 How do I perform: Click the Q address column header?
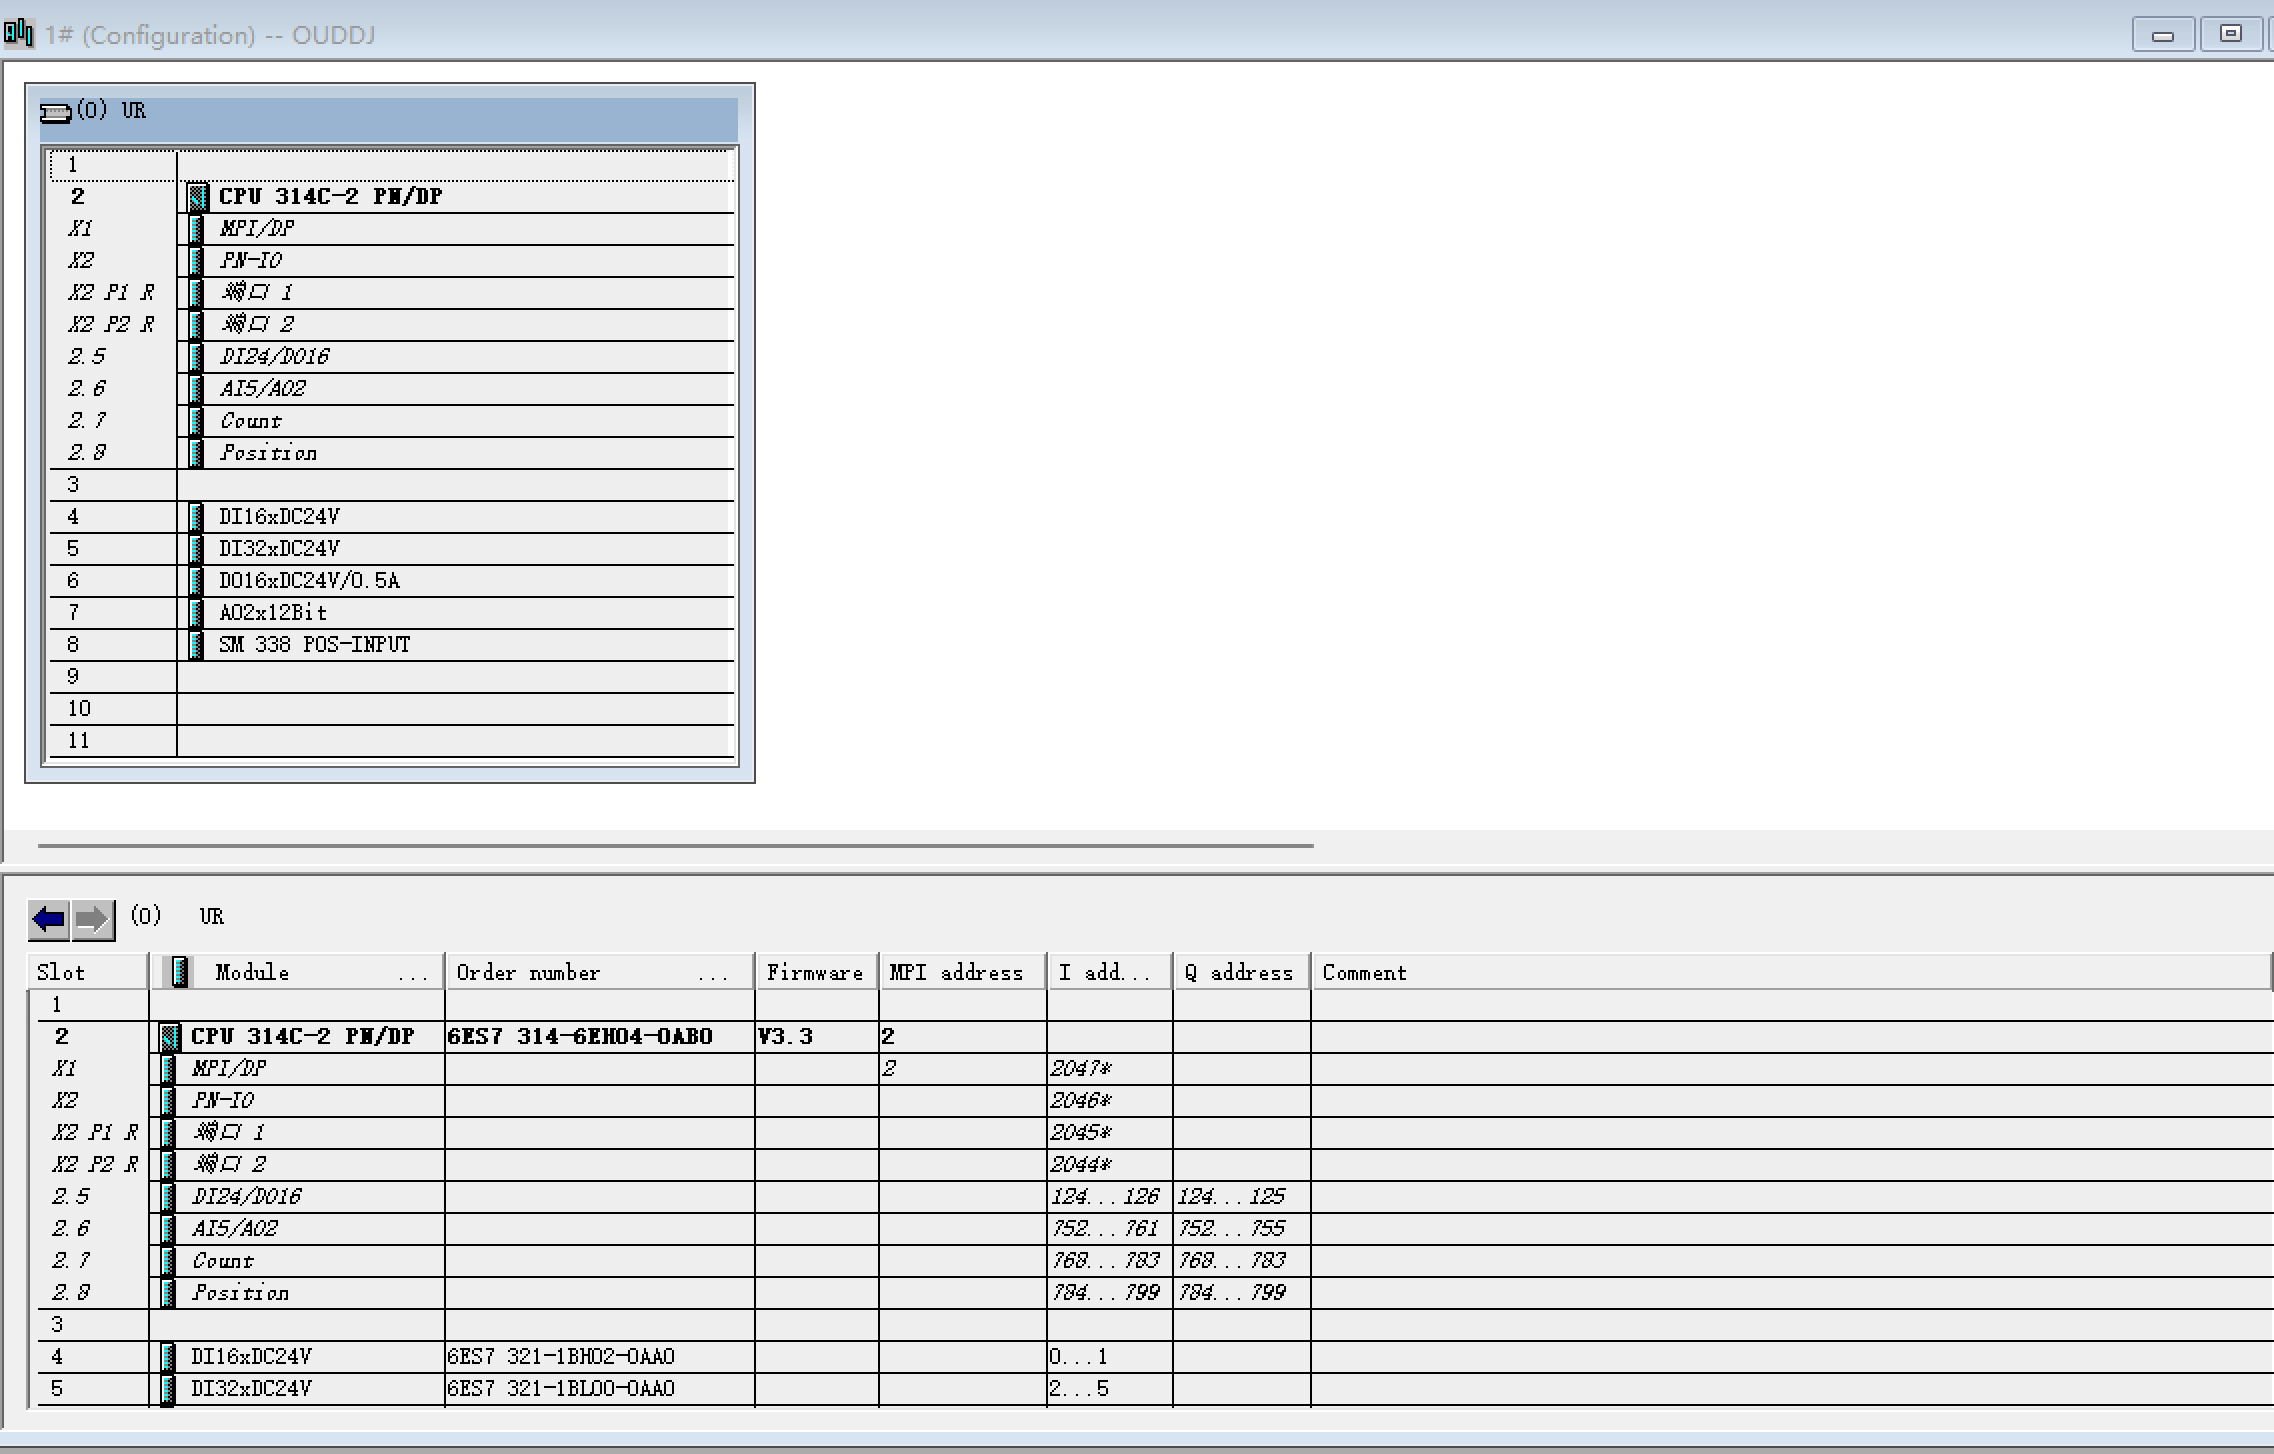1239,972
